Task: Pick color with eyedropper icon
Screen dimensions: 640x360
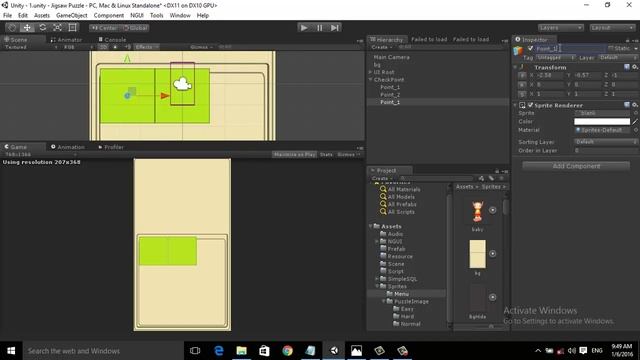Action: click(x=635, y=122)
